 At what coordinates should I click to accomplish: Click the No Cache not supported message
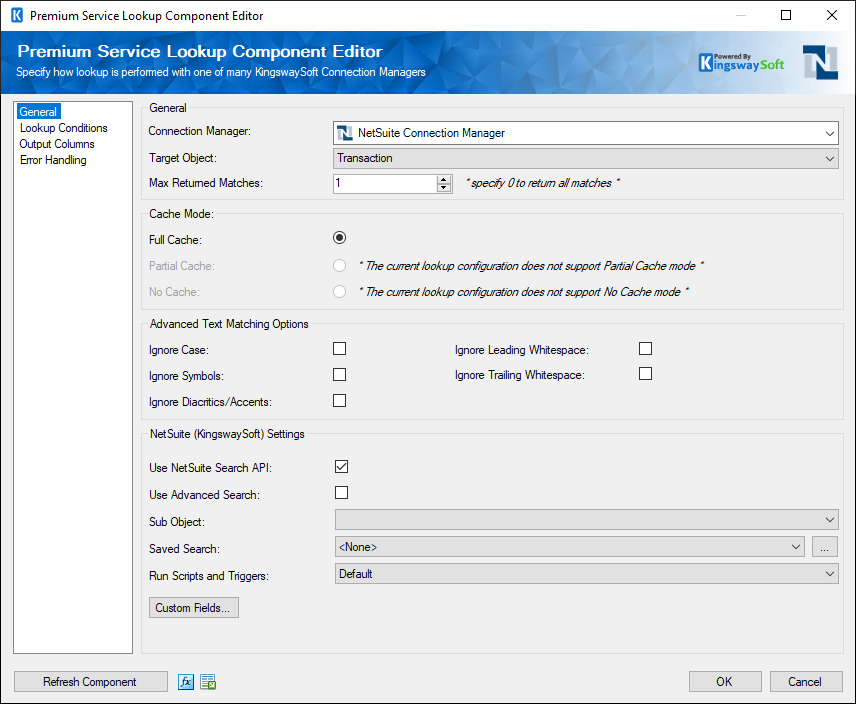(524, 292)
